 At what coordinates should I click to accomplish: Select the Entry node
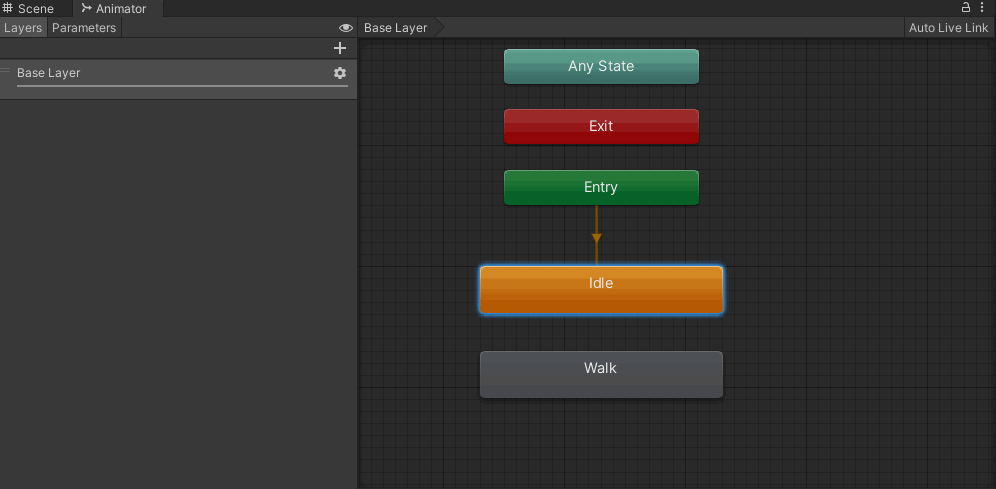click(601, 187)
